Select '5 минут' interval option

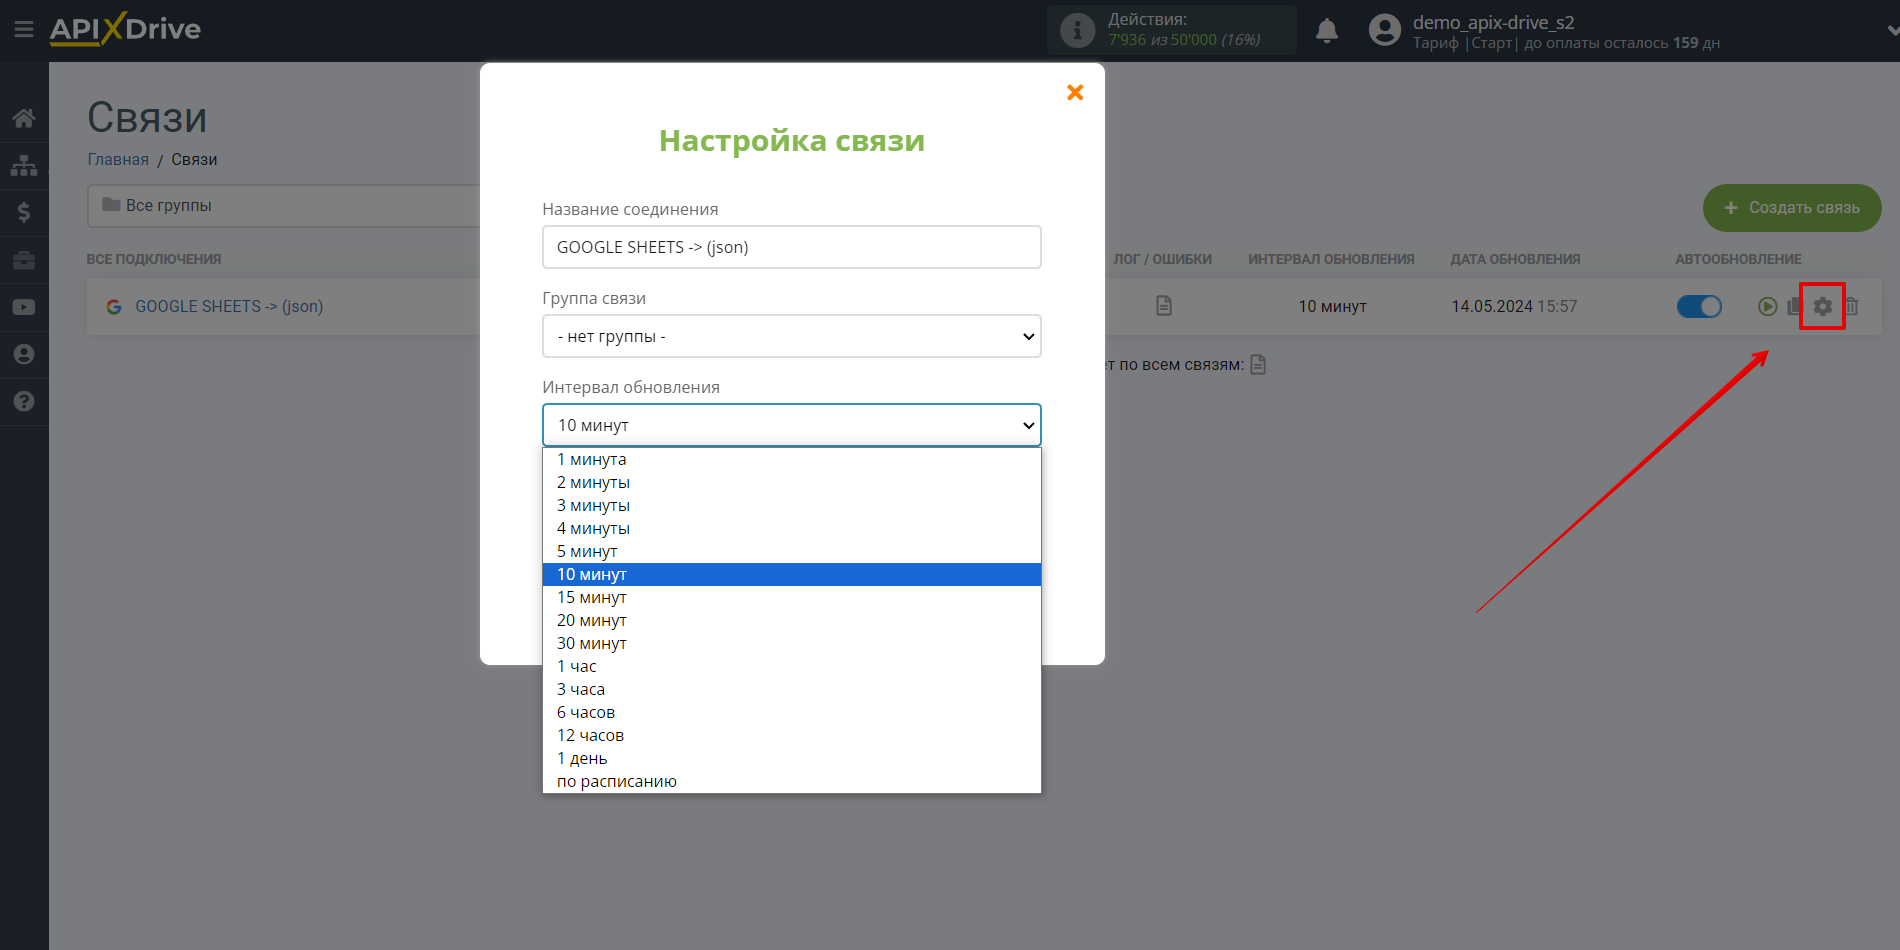tap(792, 551)
